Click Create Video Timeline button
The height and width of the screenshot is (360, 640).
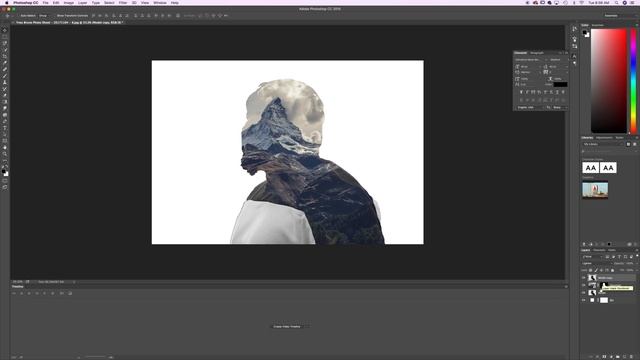287,327
